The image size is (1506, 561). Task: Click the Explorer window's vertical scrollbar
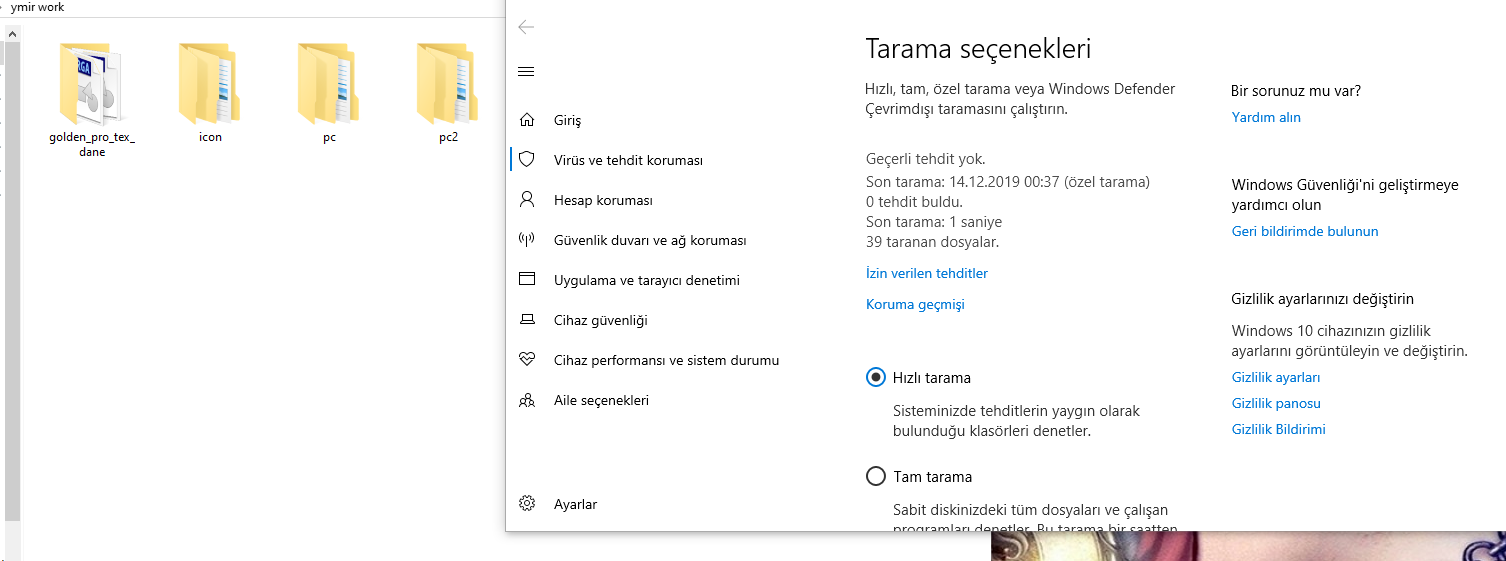(x=12, y=280)
